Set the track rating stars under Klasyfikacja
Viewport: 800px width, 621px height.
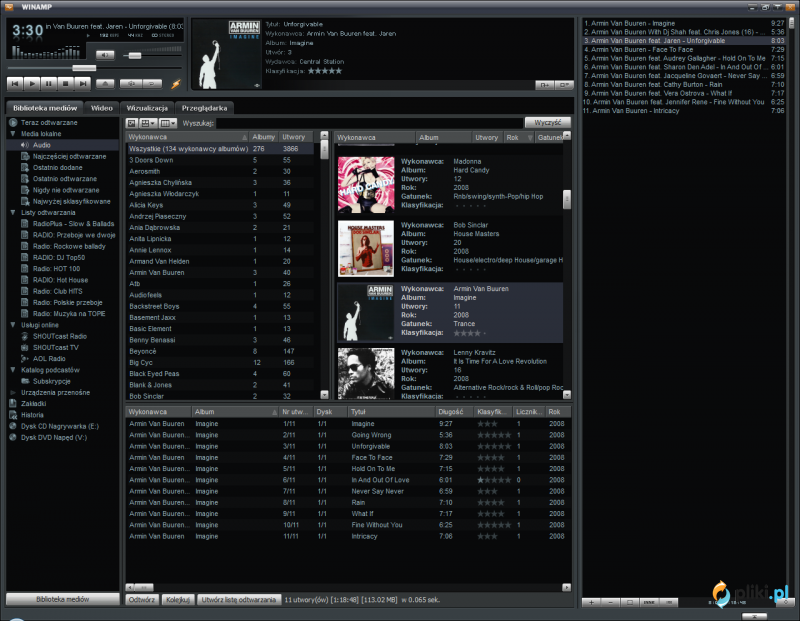click(x=325, y=71)
